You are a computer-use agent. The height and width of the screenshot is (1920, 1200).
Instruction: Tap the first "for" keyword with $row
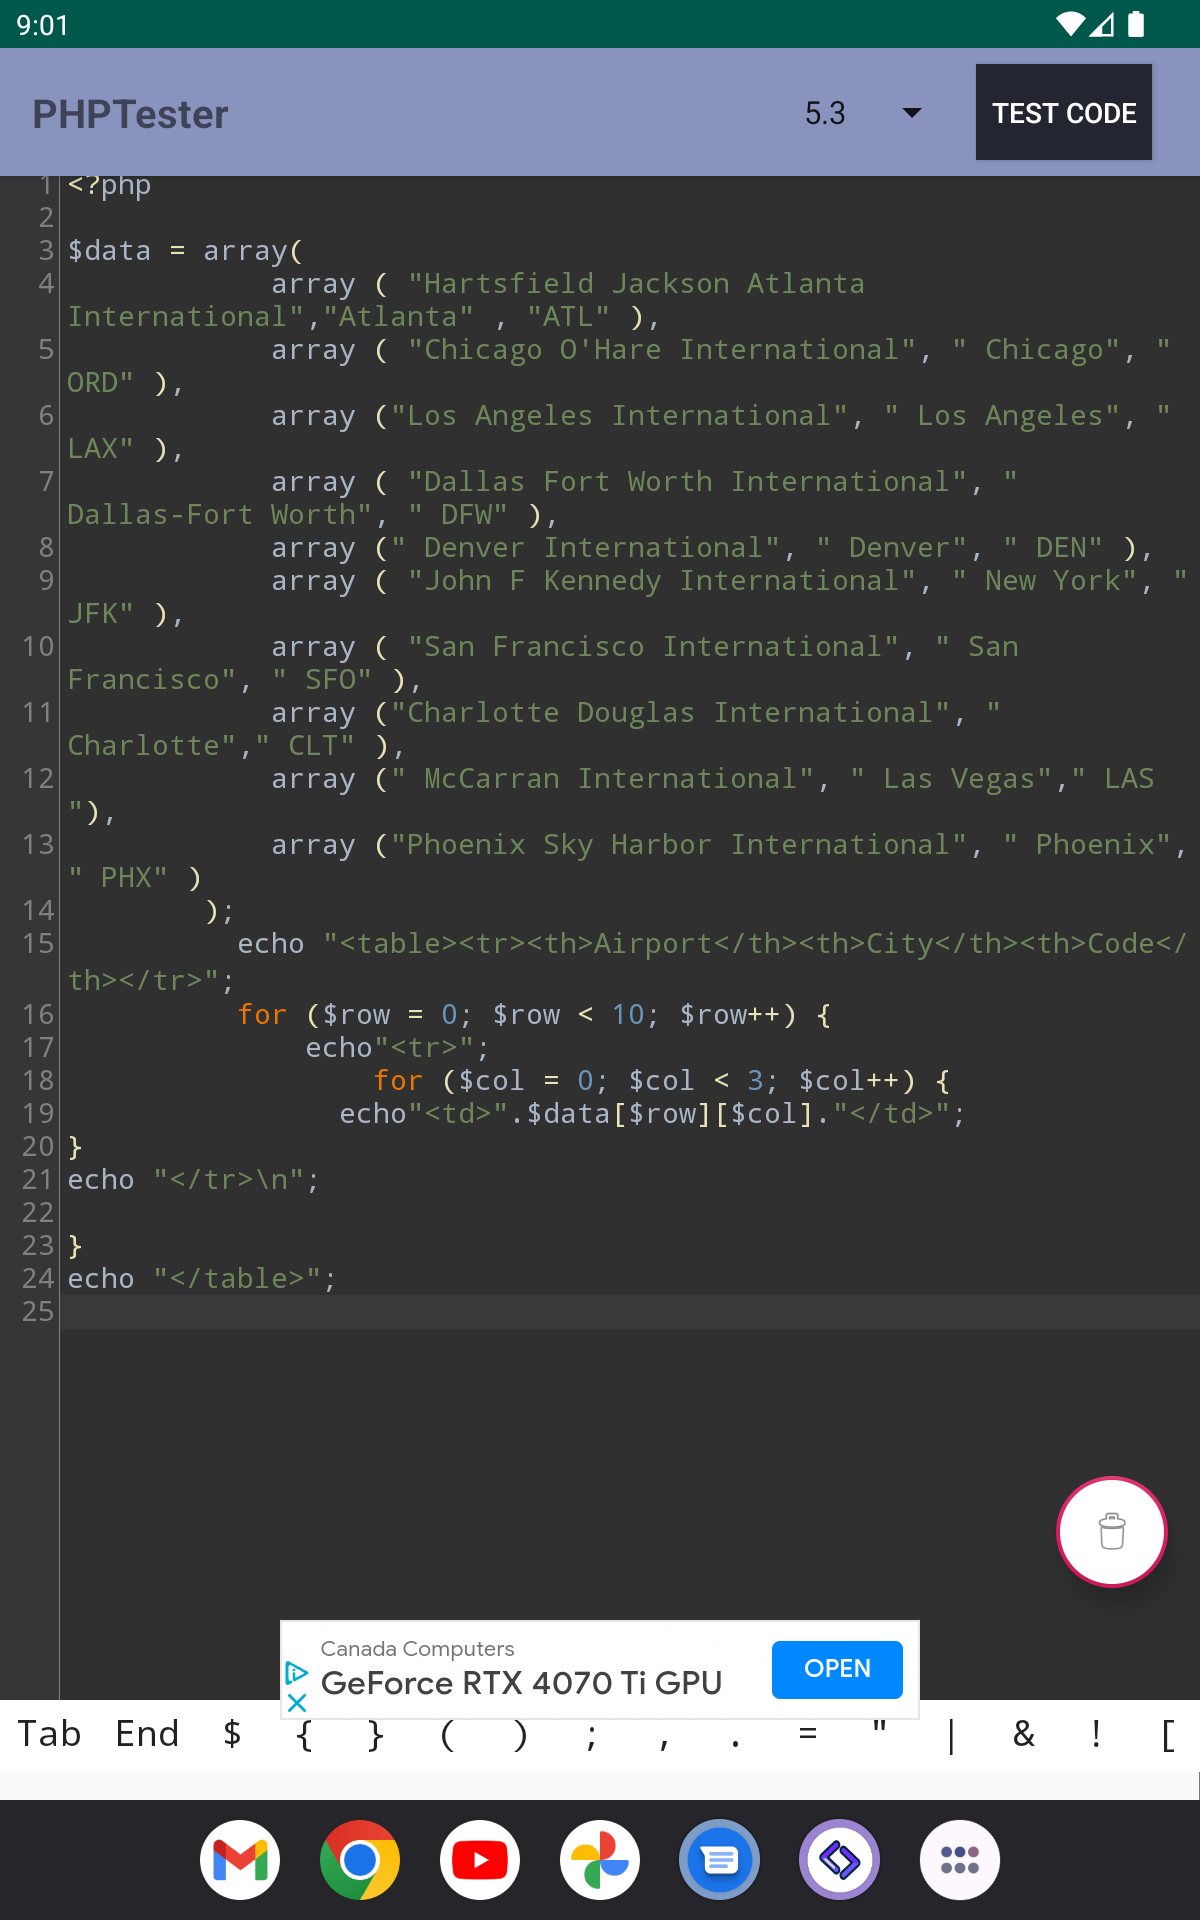point(262,1014)
